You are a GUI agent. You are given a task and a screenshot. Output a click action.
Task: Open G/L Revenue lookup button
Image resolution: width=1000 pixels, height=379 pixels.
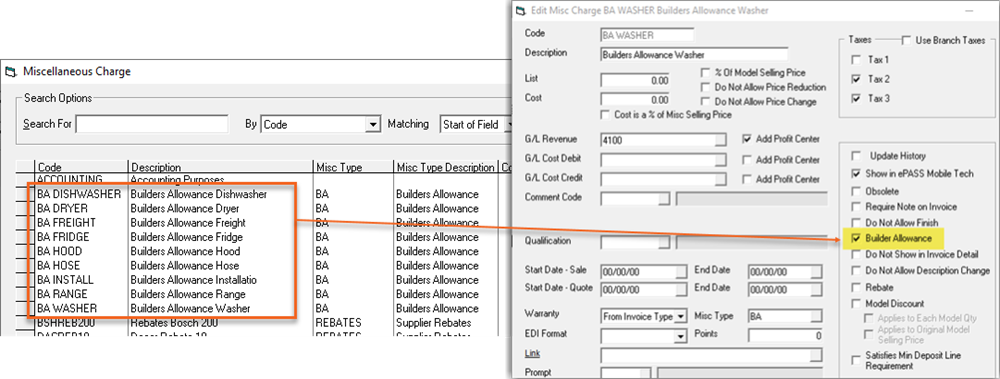[720, 139]
